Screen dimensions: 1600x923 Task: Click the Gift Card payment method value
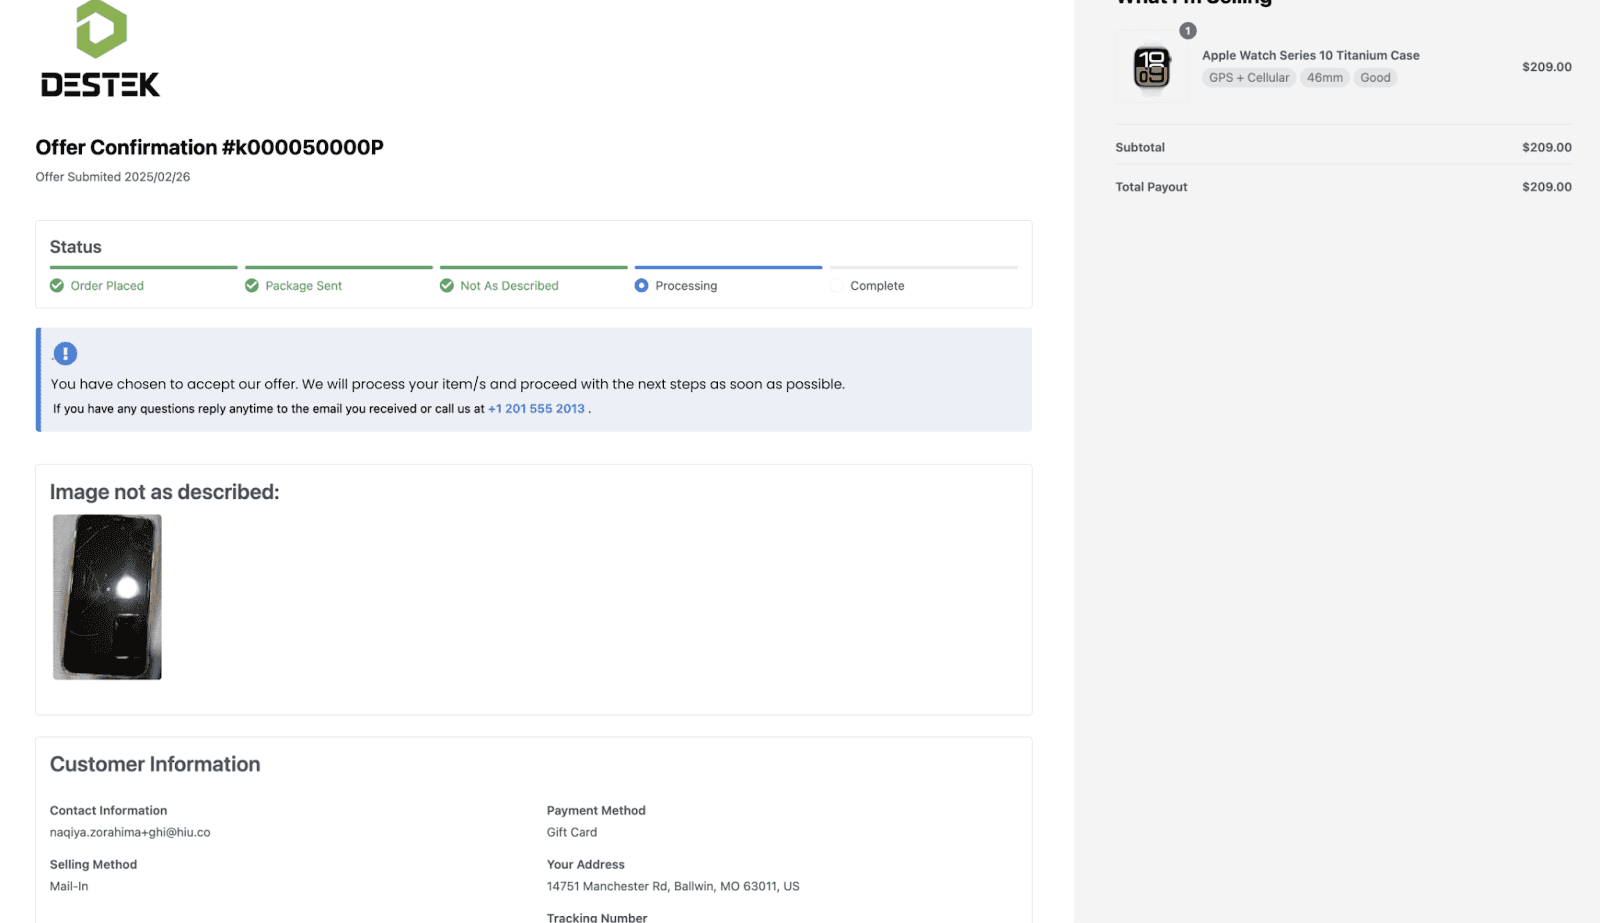pos(572,832)
